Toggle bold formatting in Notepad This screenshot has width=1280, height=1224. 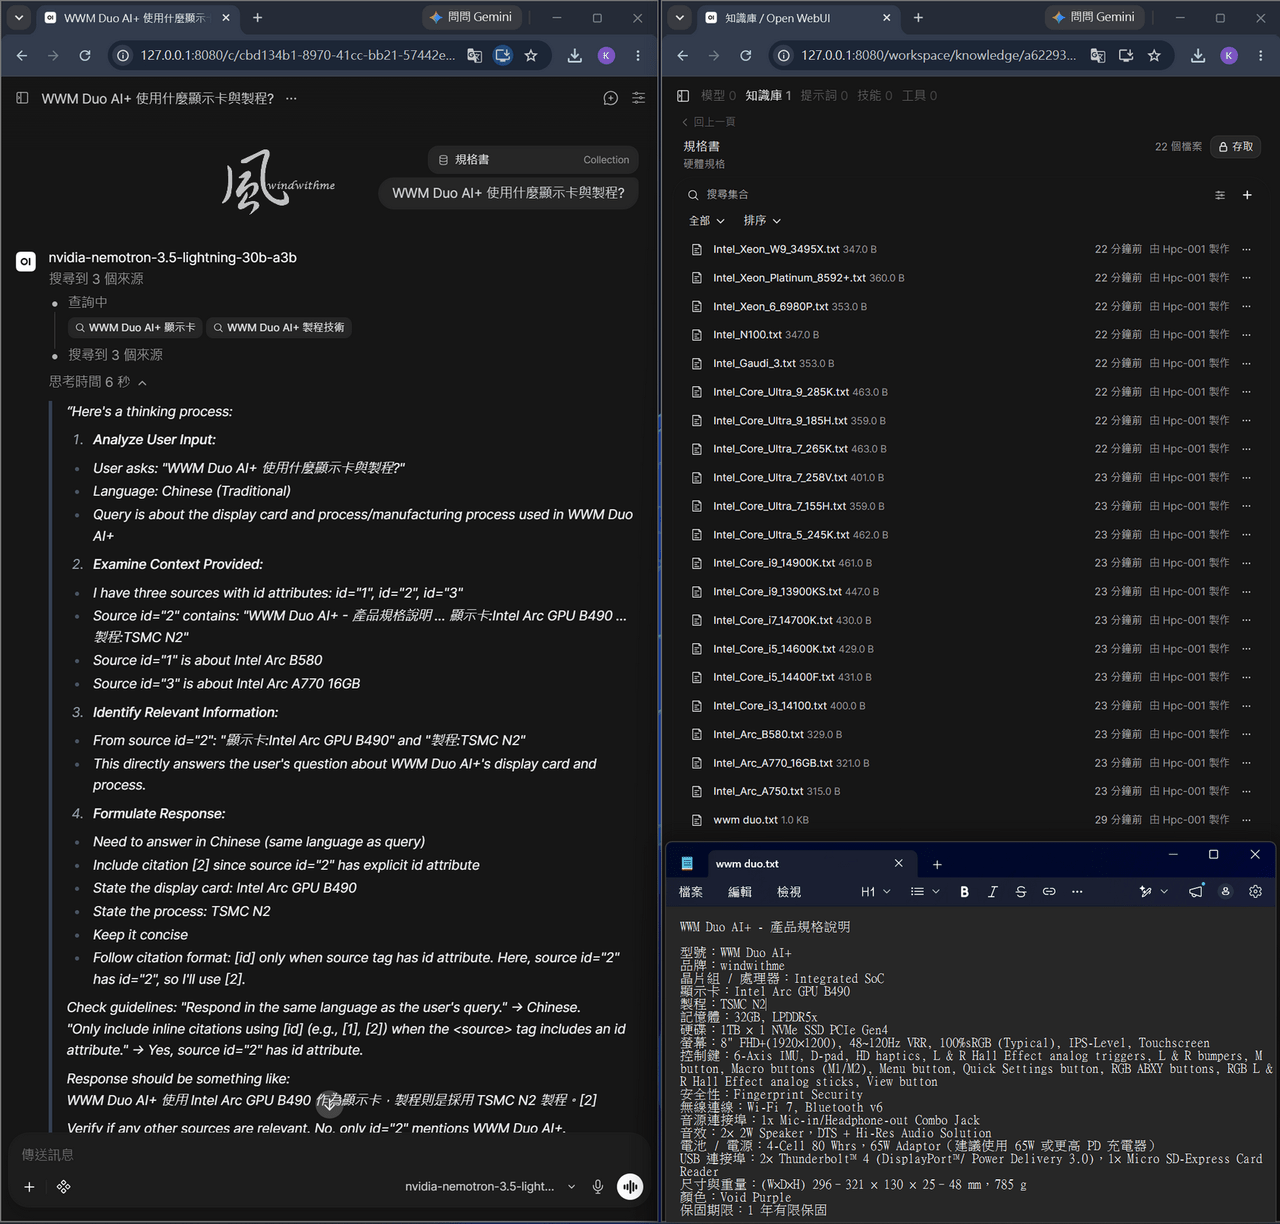(964, 891)
